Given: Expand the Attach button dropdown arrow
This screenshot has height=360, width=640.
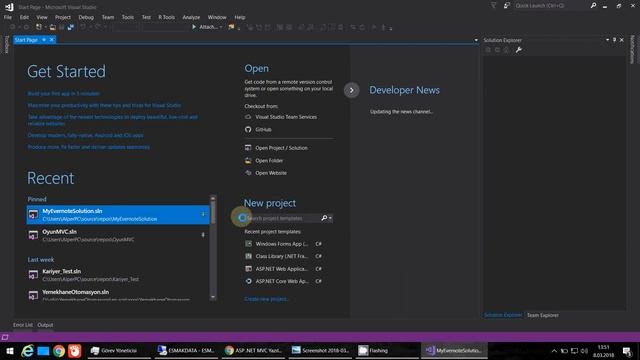Looking at the screenshot, I should coord(221,27).
